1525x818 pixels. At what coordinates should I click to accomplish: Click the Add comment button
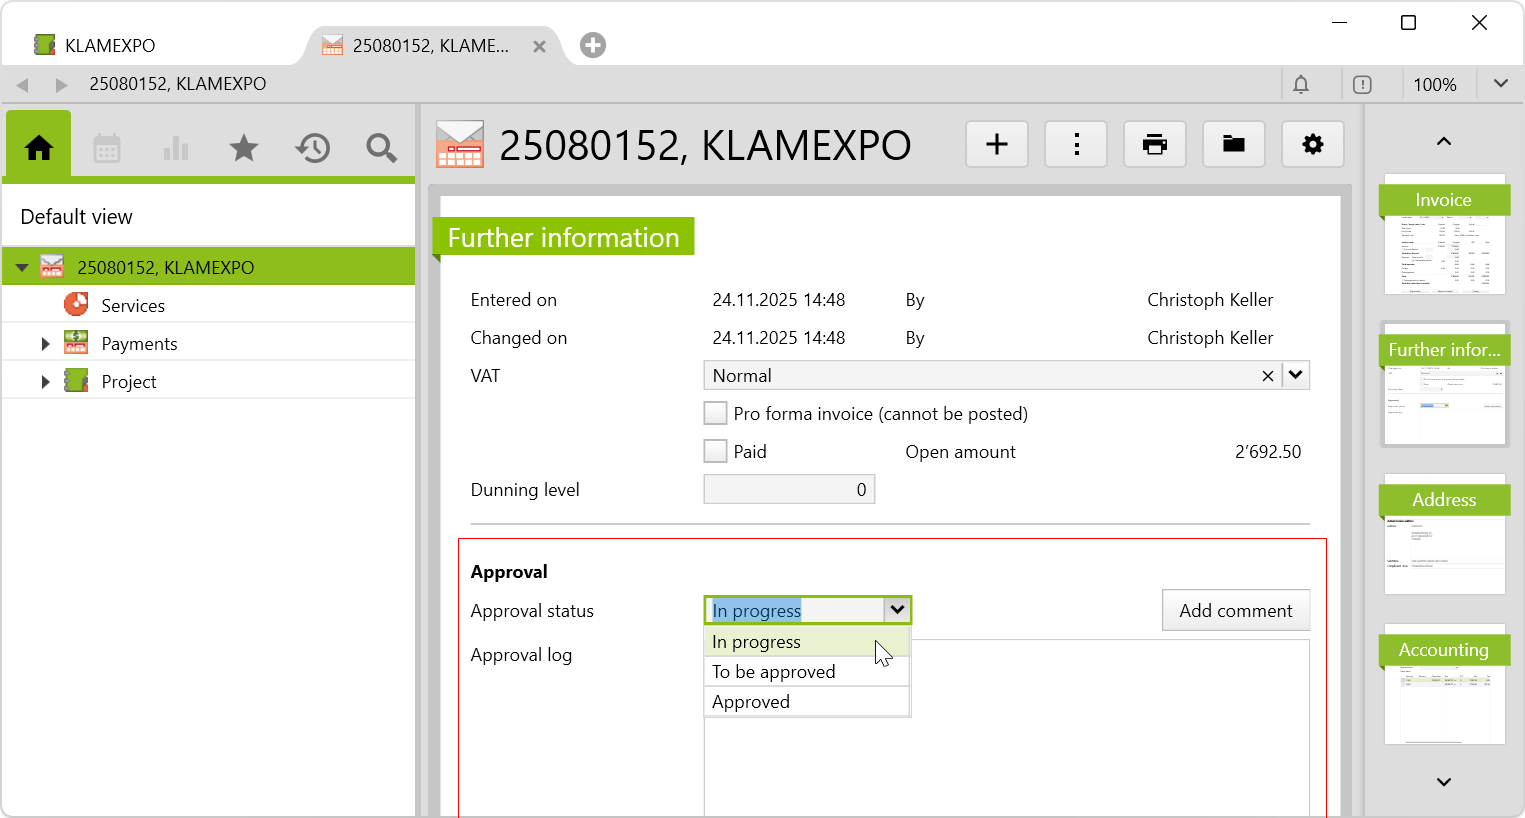click(1235, 611)
